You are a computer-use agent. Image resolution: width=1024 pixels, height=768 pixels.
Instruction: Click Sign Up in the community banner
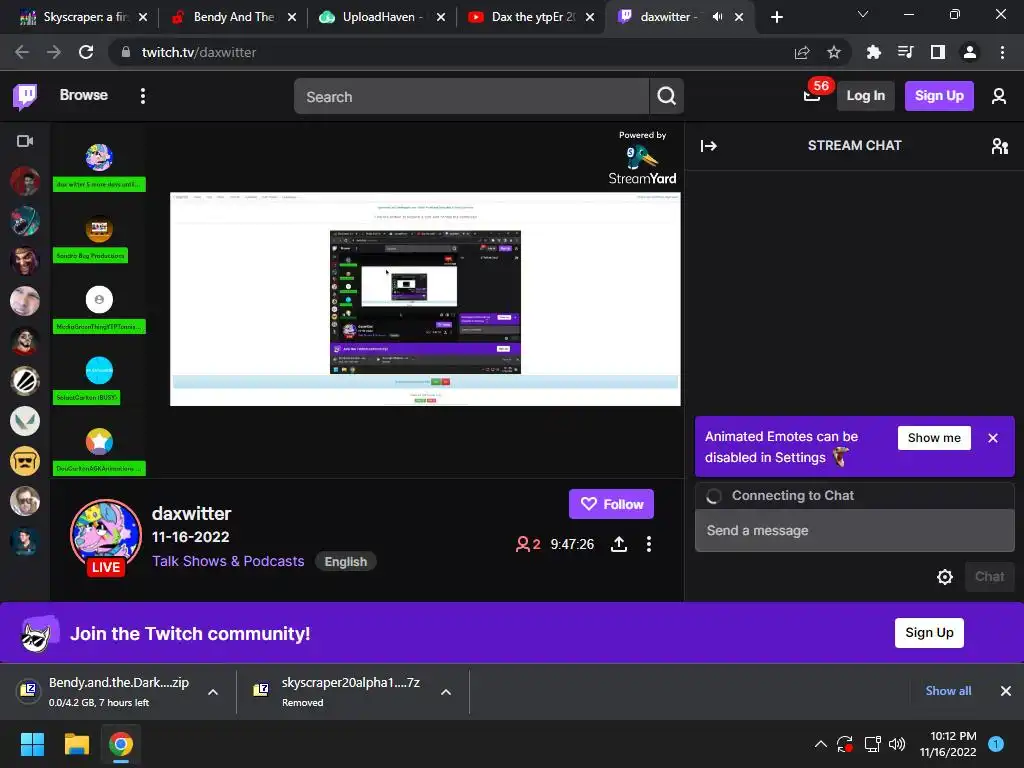tap(929, 633)
